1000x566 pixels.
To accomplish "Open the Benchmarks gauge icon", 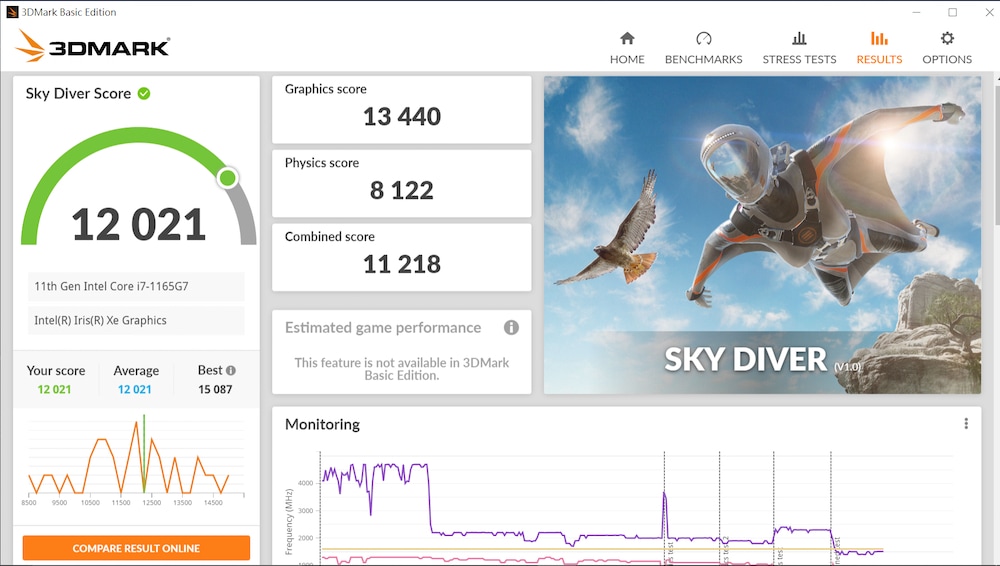I will point(703,38).
